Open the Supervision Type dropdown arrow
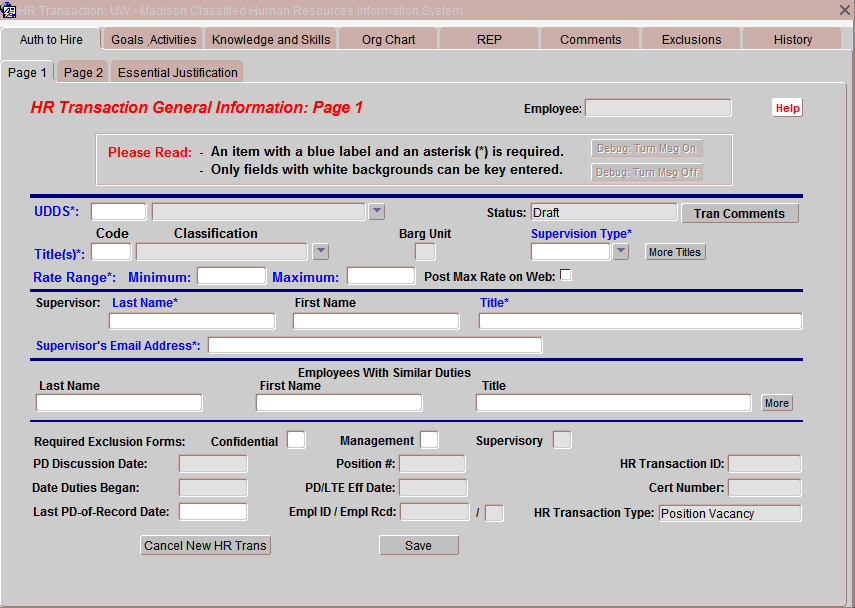 [x=621, y=251]
